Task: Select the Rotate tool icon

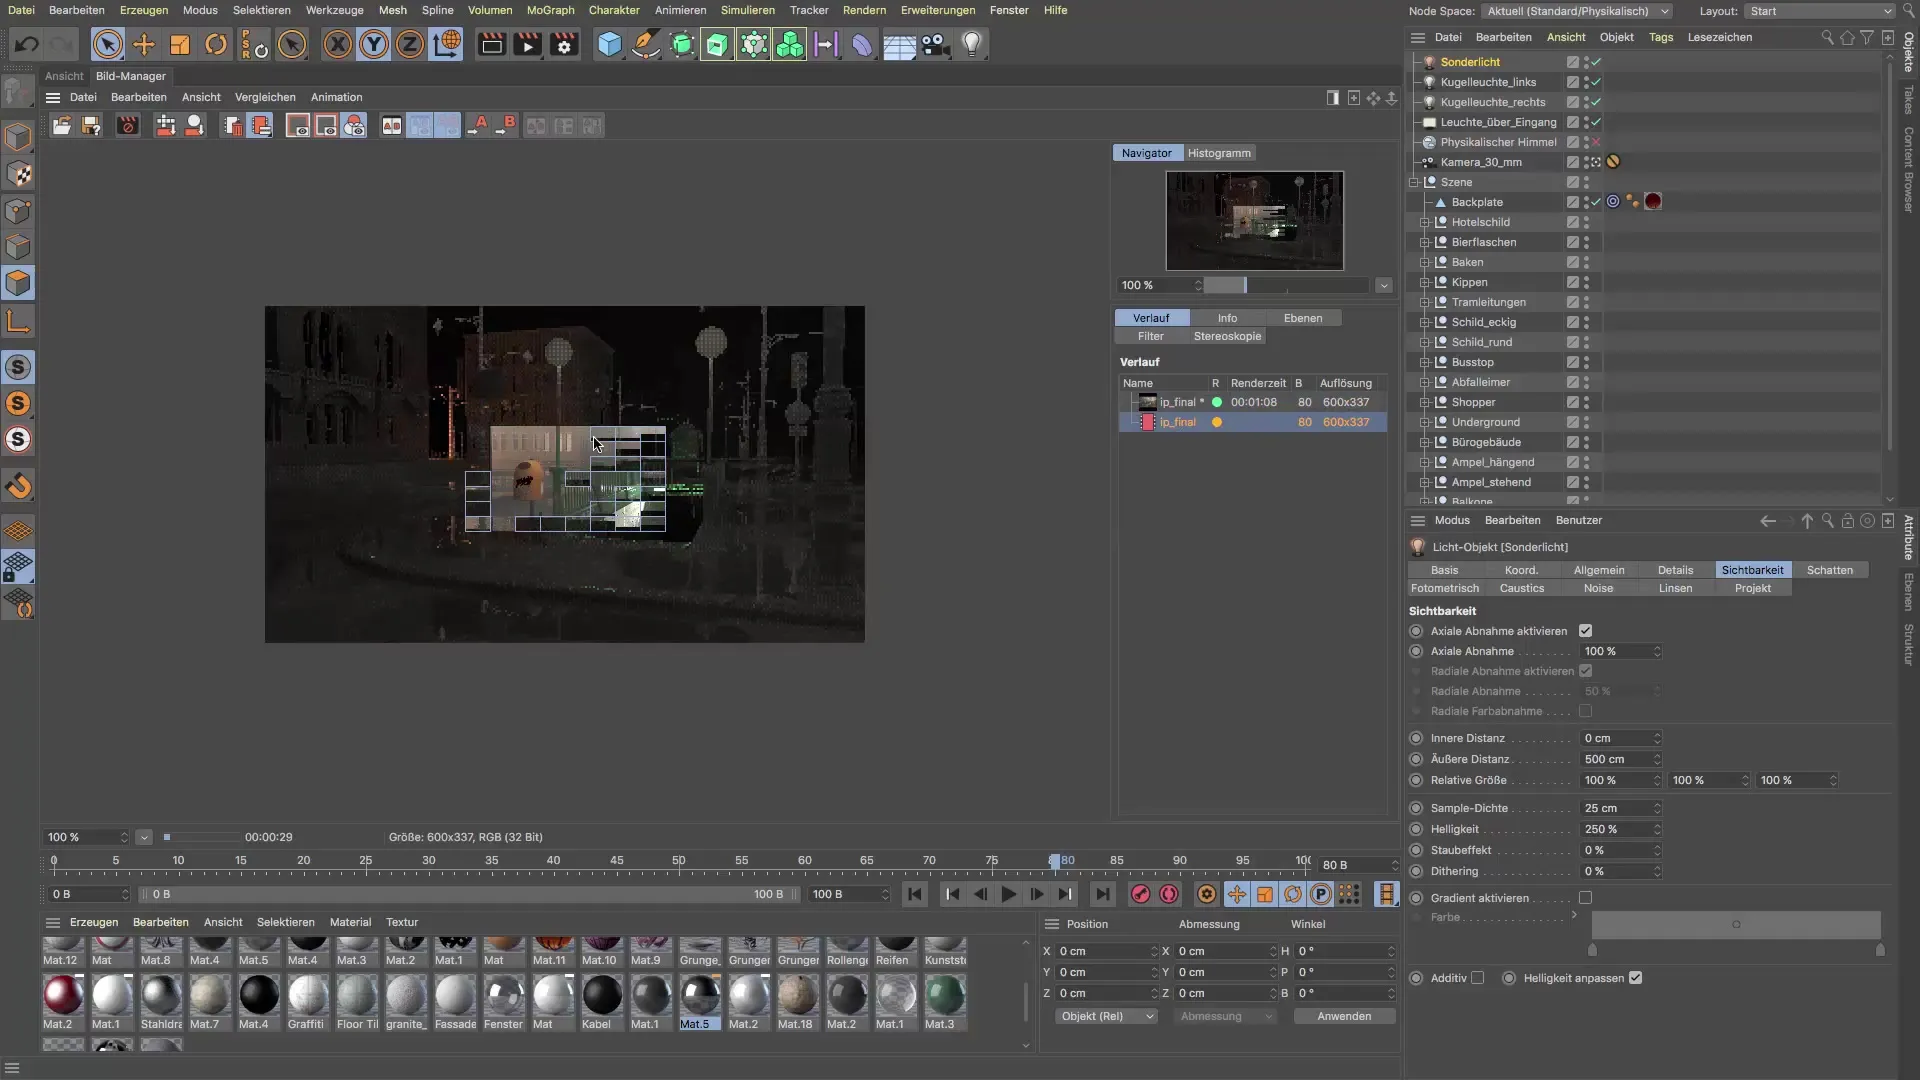Action: (216, 45)
